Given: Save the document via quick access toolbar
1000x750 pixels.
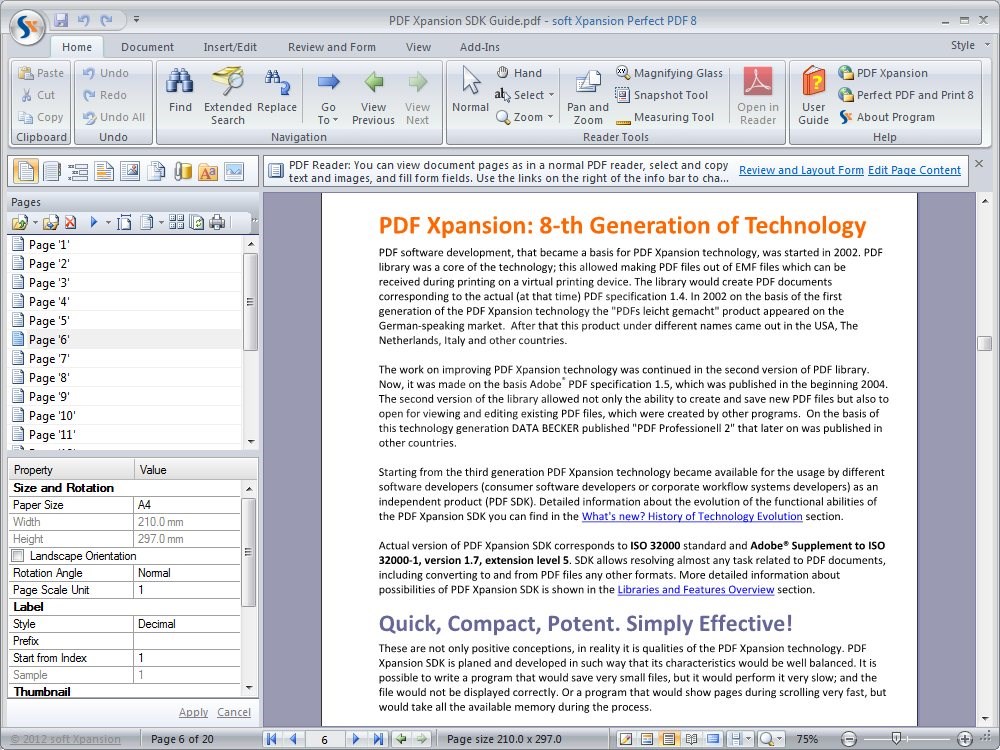Looking at the screenshot, I should pyautogui.click(x=61, y=20).
